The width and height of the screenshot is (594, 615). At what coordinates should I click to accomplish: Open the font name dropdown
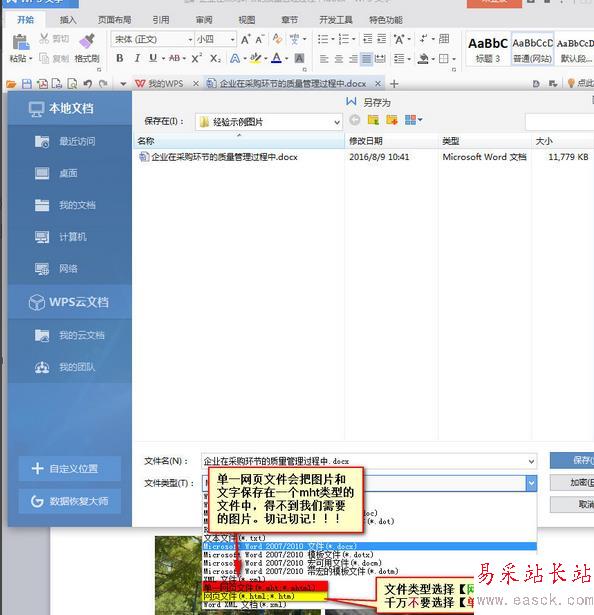pyautogui.click(x=190, y=40)
